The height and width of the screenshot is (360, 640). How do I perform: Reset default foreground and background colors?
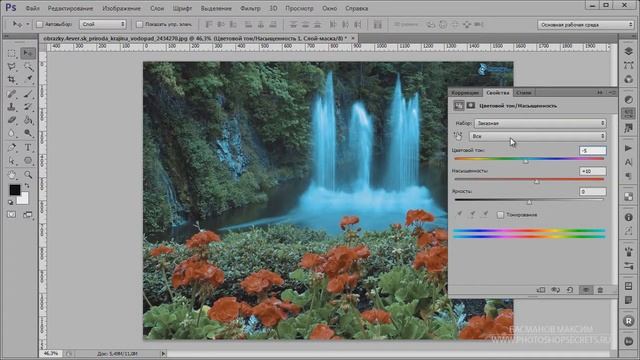11,202
